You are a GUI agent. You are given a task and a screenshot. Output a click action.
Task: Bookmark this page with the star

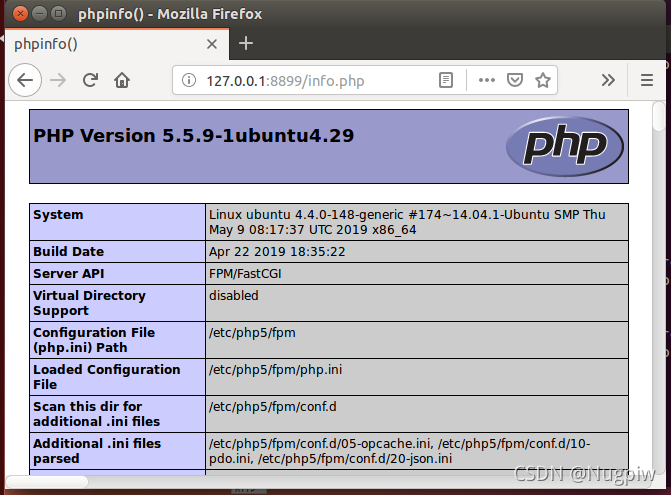(543, 80)
